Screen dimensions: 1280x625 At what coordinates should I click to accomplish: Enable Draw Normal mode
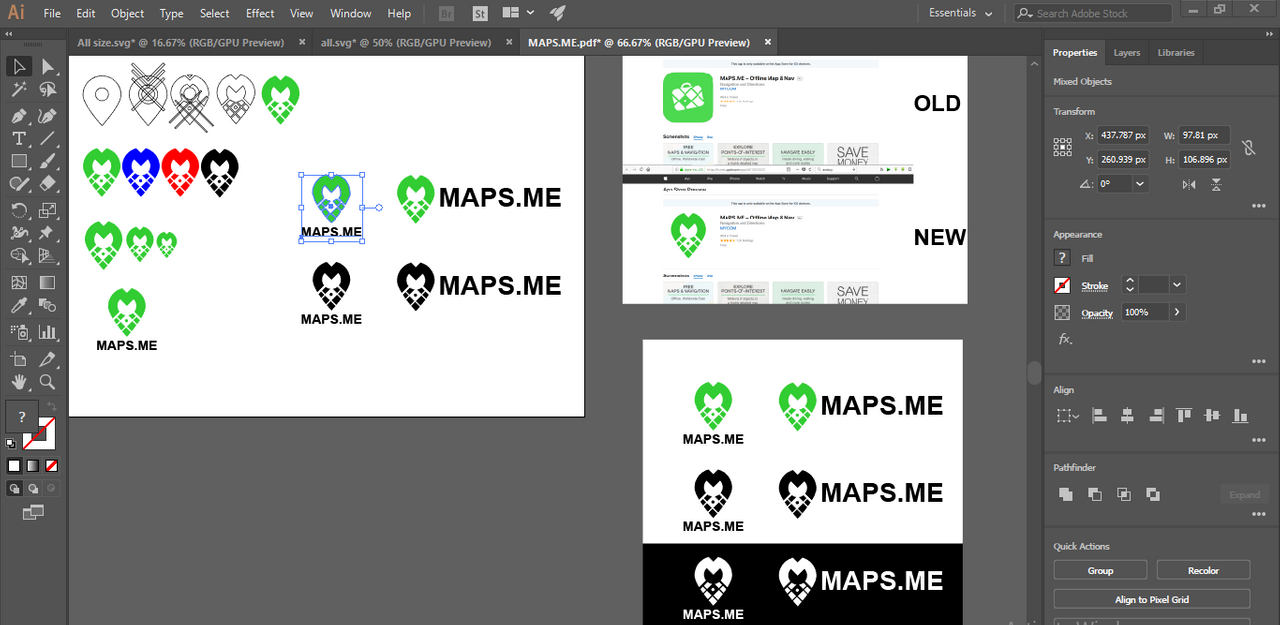pos(14,489)
